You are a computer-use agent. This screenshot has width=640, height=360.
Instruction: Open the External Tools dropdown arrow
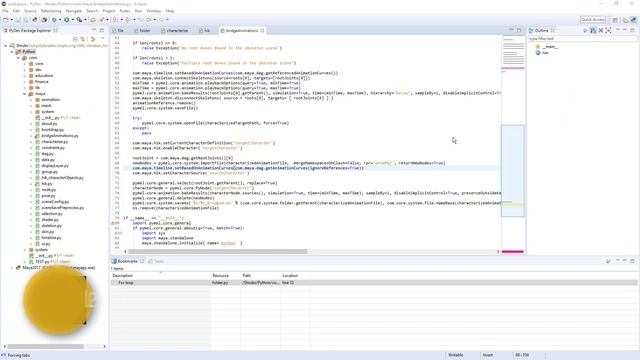pyautogui.click(x=85, y=20)
